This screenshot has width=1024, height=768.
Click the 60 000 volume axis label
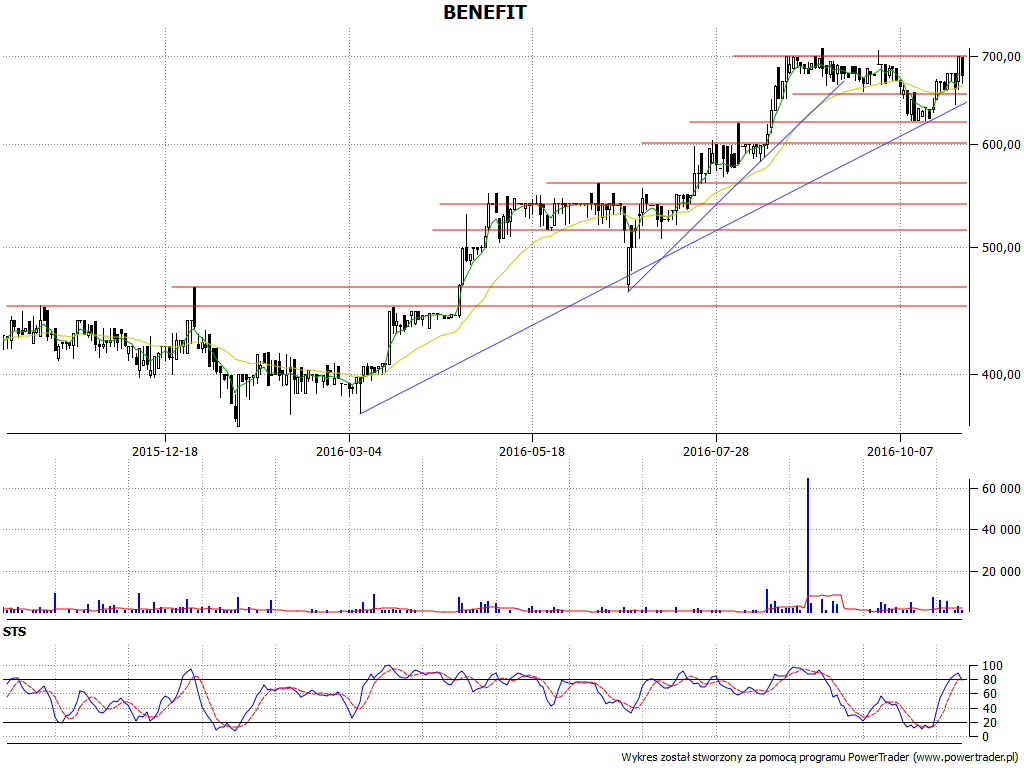pos(1000,488)
